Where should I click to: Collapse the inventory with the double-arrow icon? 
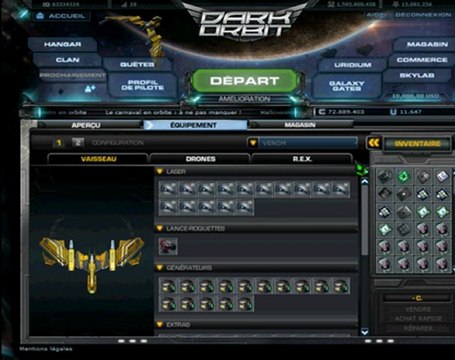click(x=374, y=143)
